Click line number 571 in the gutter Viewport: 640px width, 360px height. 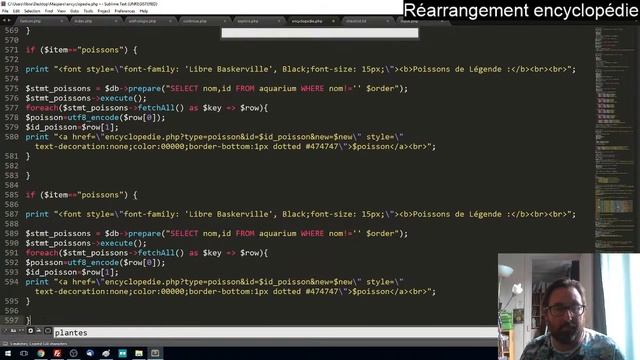pos(11,50)
